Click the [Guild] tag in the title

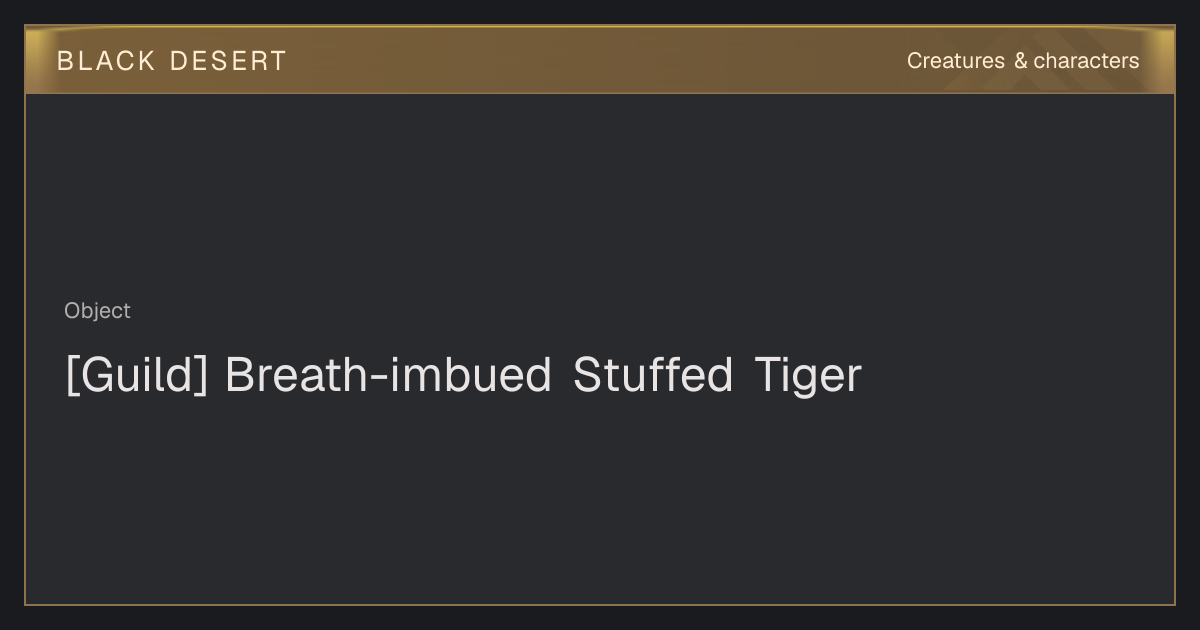[x=137, y=376]
